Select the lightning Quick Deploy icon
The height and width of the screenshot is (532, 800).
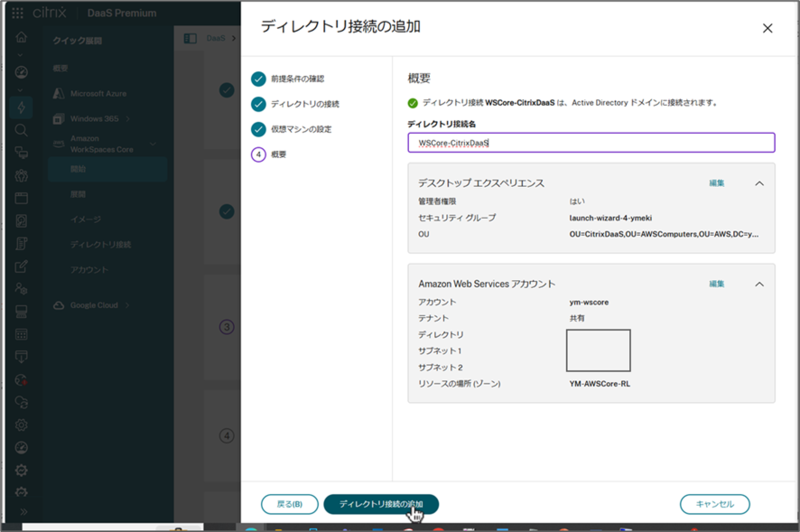[21, 107]
